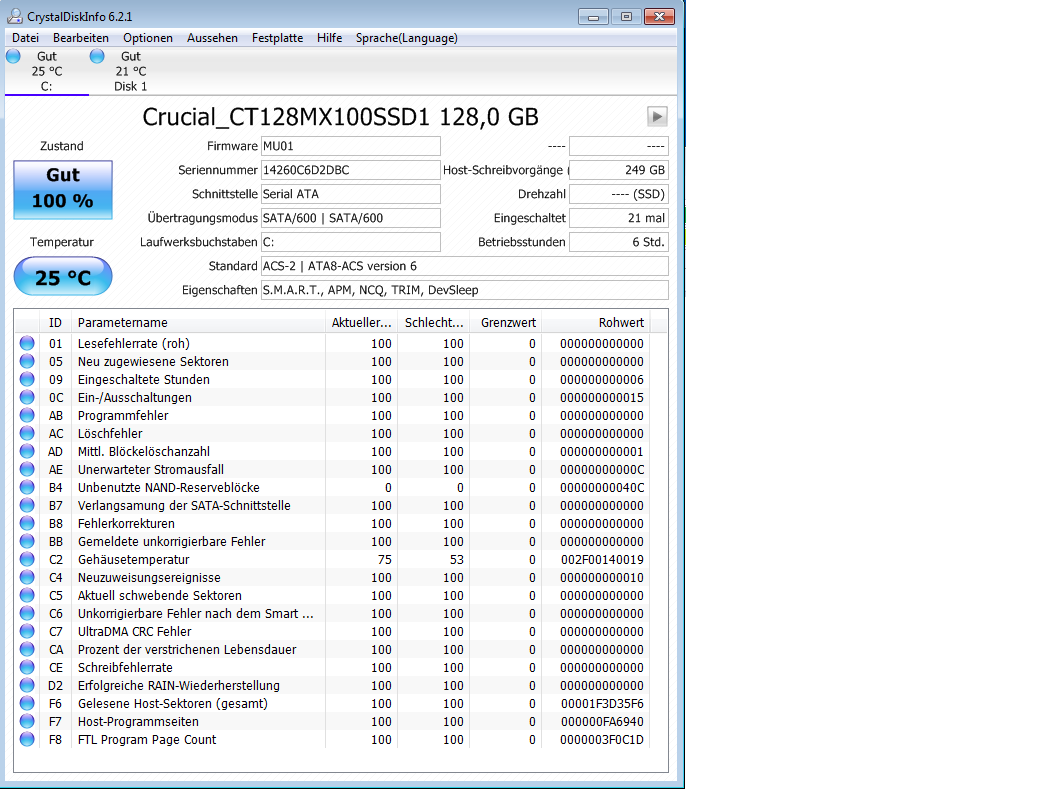Click status icon of Löschfehler row

[x=27, y=433]
